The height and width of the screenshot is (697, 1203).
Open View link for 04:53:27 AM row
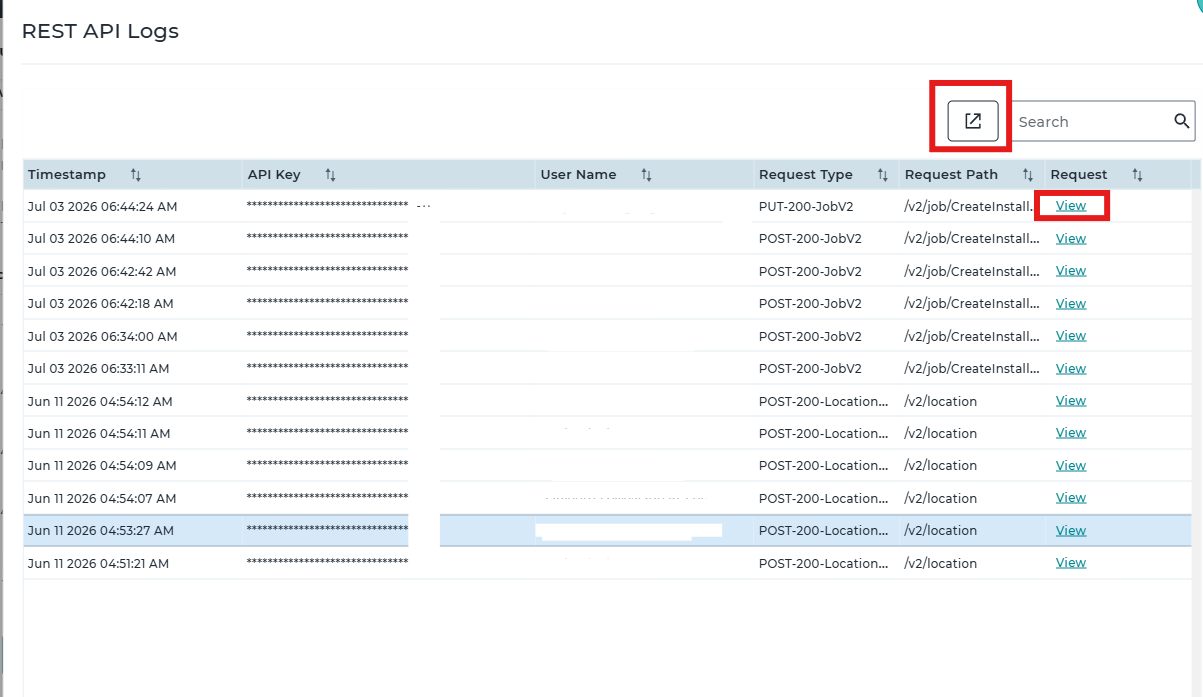[x=1071, y=530]
